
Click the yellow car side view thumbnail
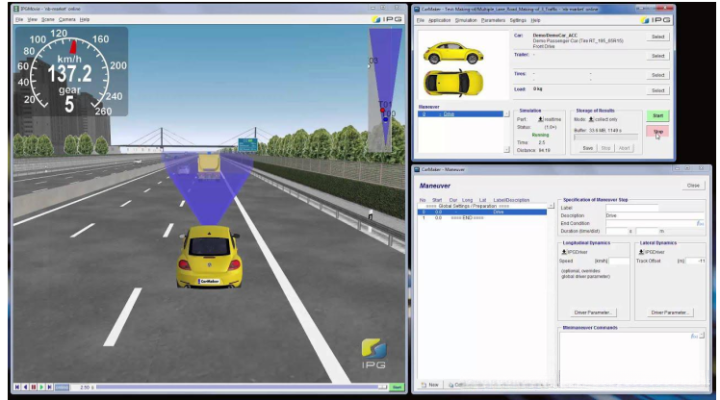click(453, 53)
